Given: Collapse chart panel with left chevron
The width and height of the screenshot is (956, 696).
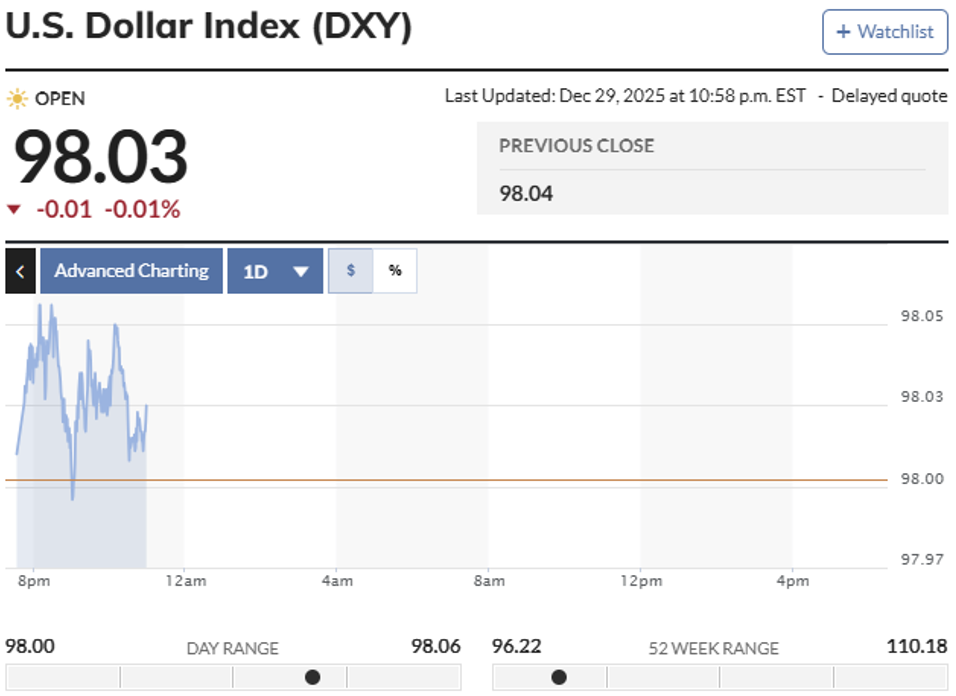Looking at the screenshot, I should 20,271.
